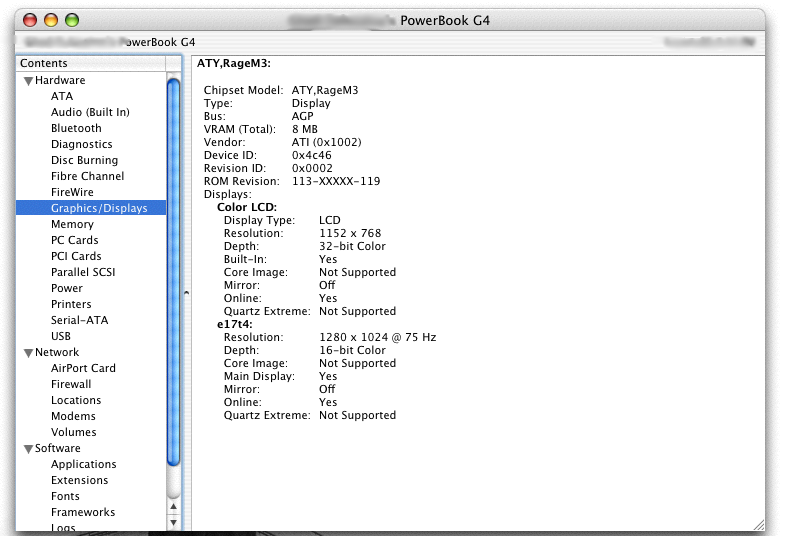Screen dimensions: 785x536
Task: Select Diagnostics in the sidebar
Action: (82, 144)
